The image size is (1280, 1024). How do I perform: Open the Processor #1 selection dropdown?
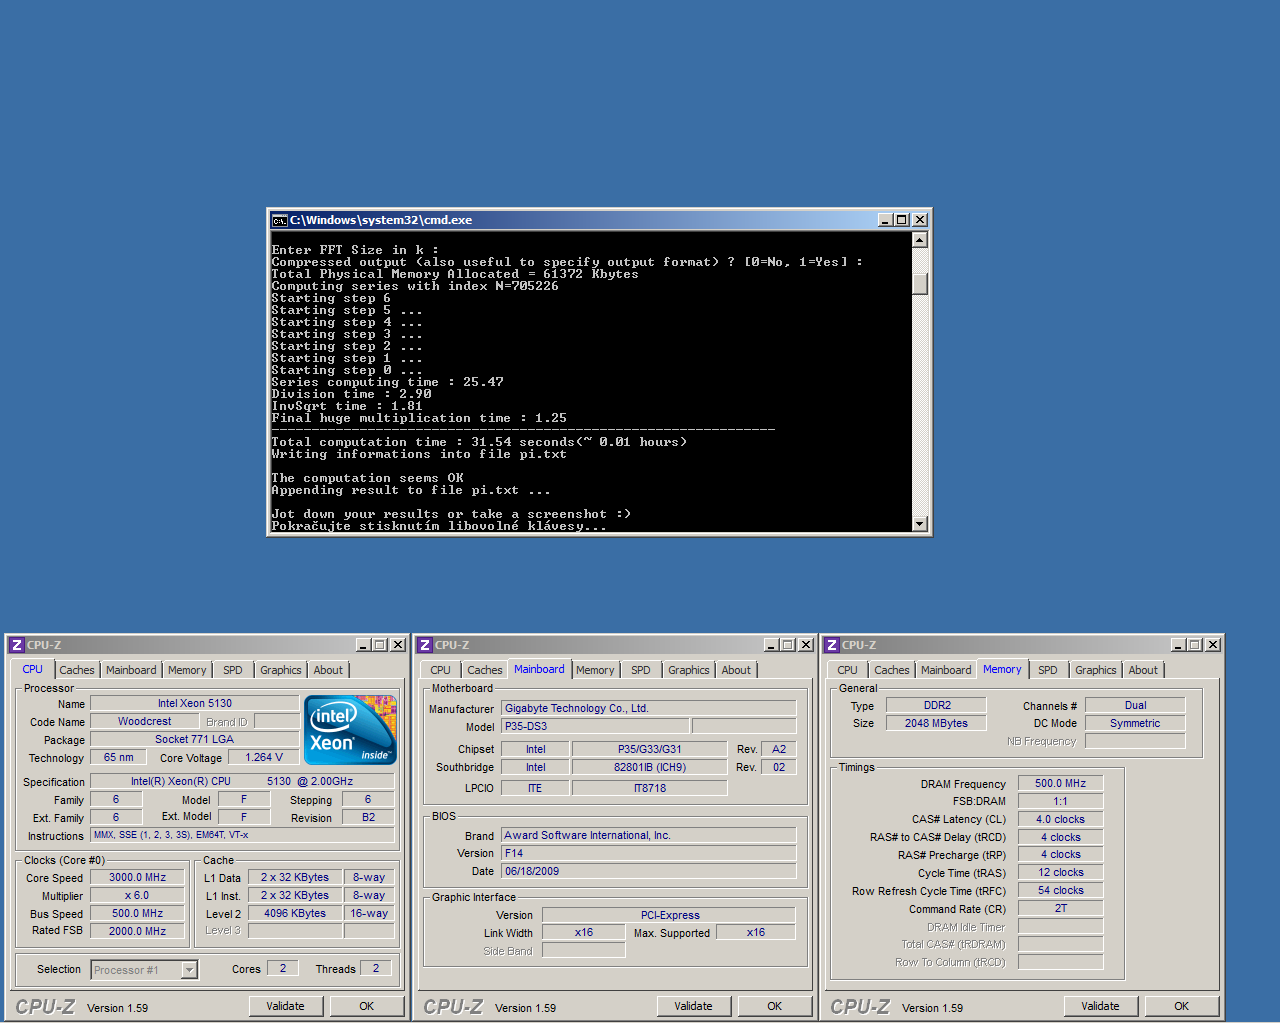point(189,970)
